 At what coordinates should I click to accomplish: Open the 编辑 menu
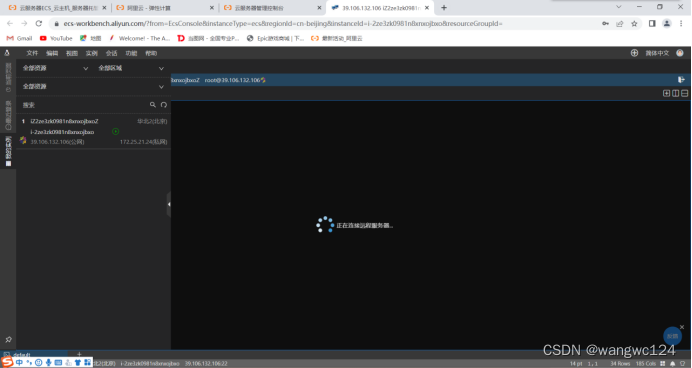pos(52,53)
